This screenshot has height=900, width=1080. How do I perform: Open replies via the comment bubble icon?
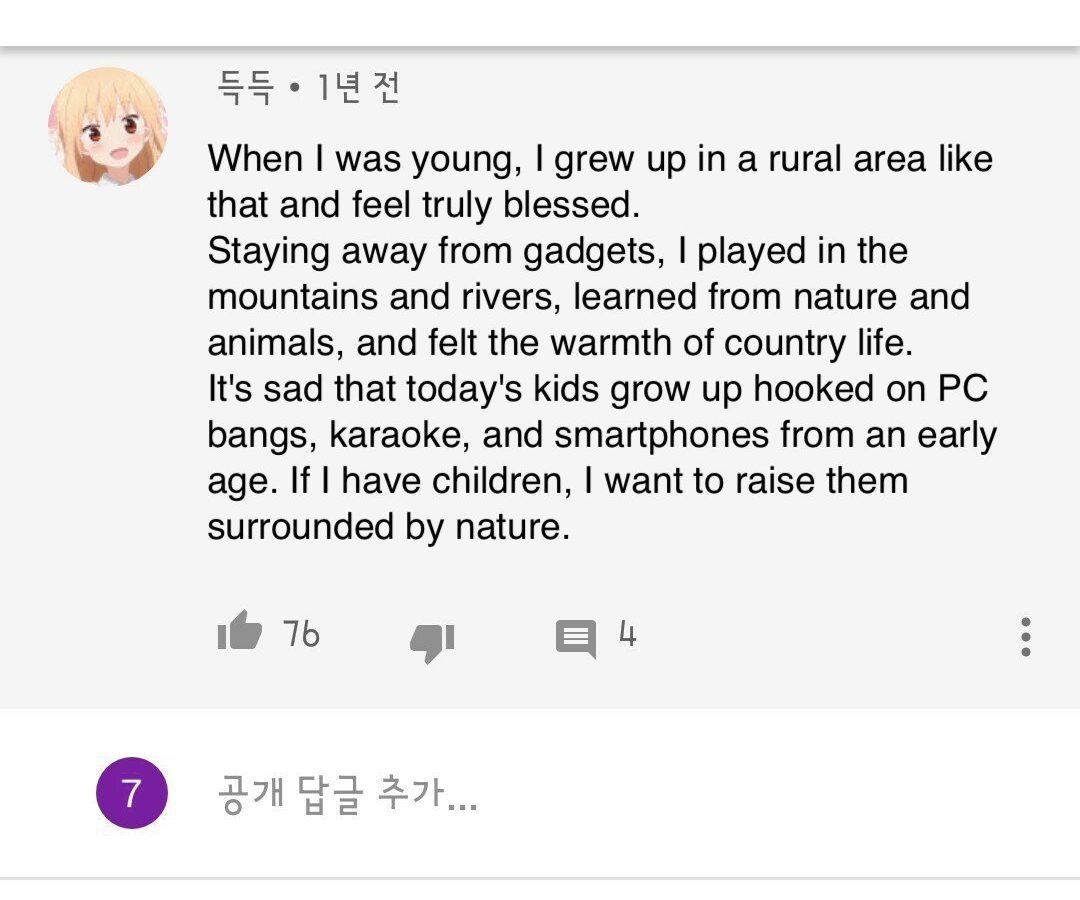575,638
